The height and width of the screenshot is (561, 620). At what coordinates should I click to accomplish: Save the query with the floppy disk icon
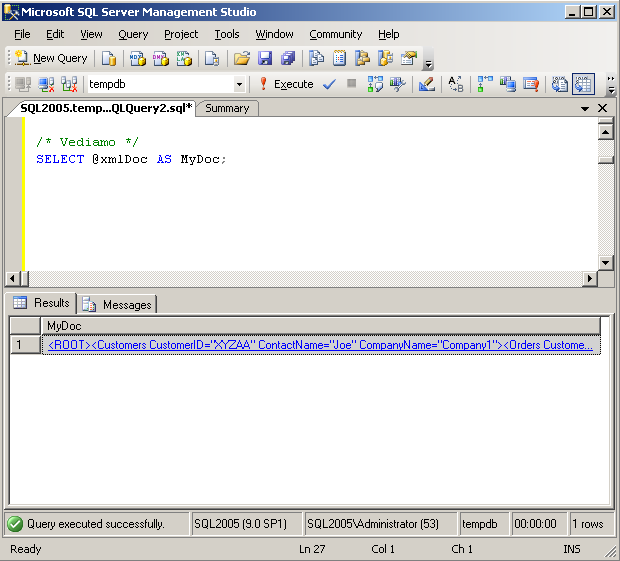tap(265, 59)
